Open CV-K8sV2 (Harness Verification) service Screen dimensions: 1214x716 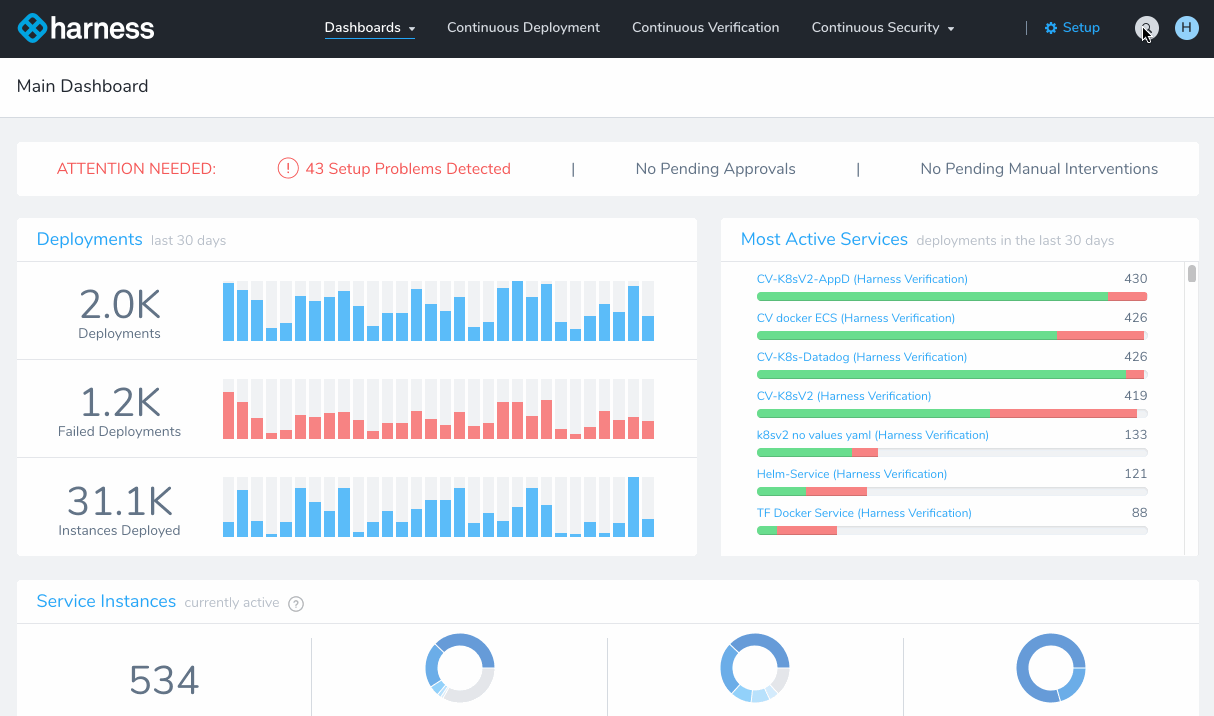pos(844,396)
